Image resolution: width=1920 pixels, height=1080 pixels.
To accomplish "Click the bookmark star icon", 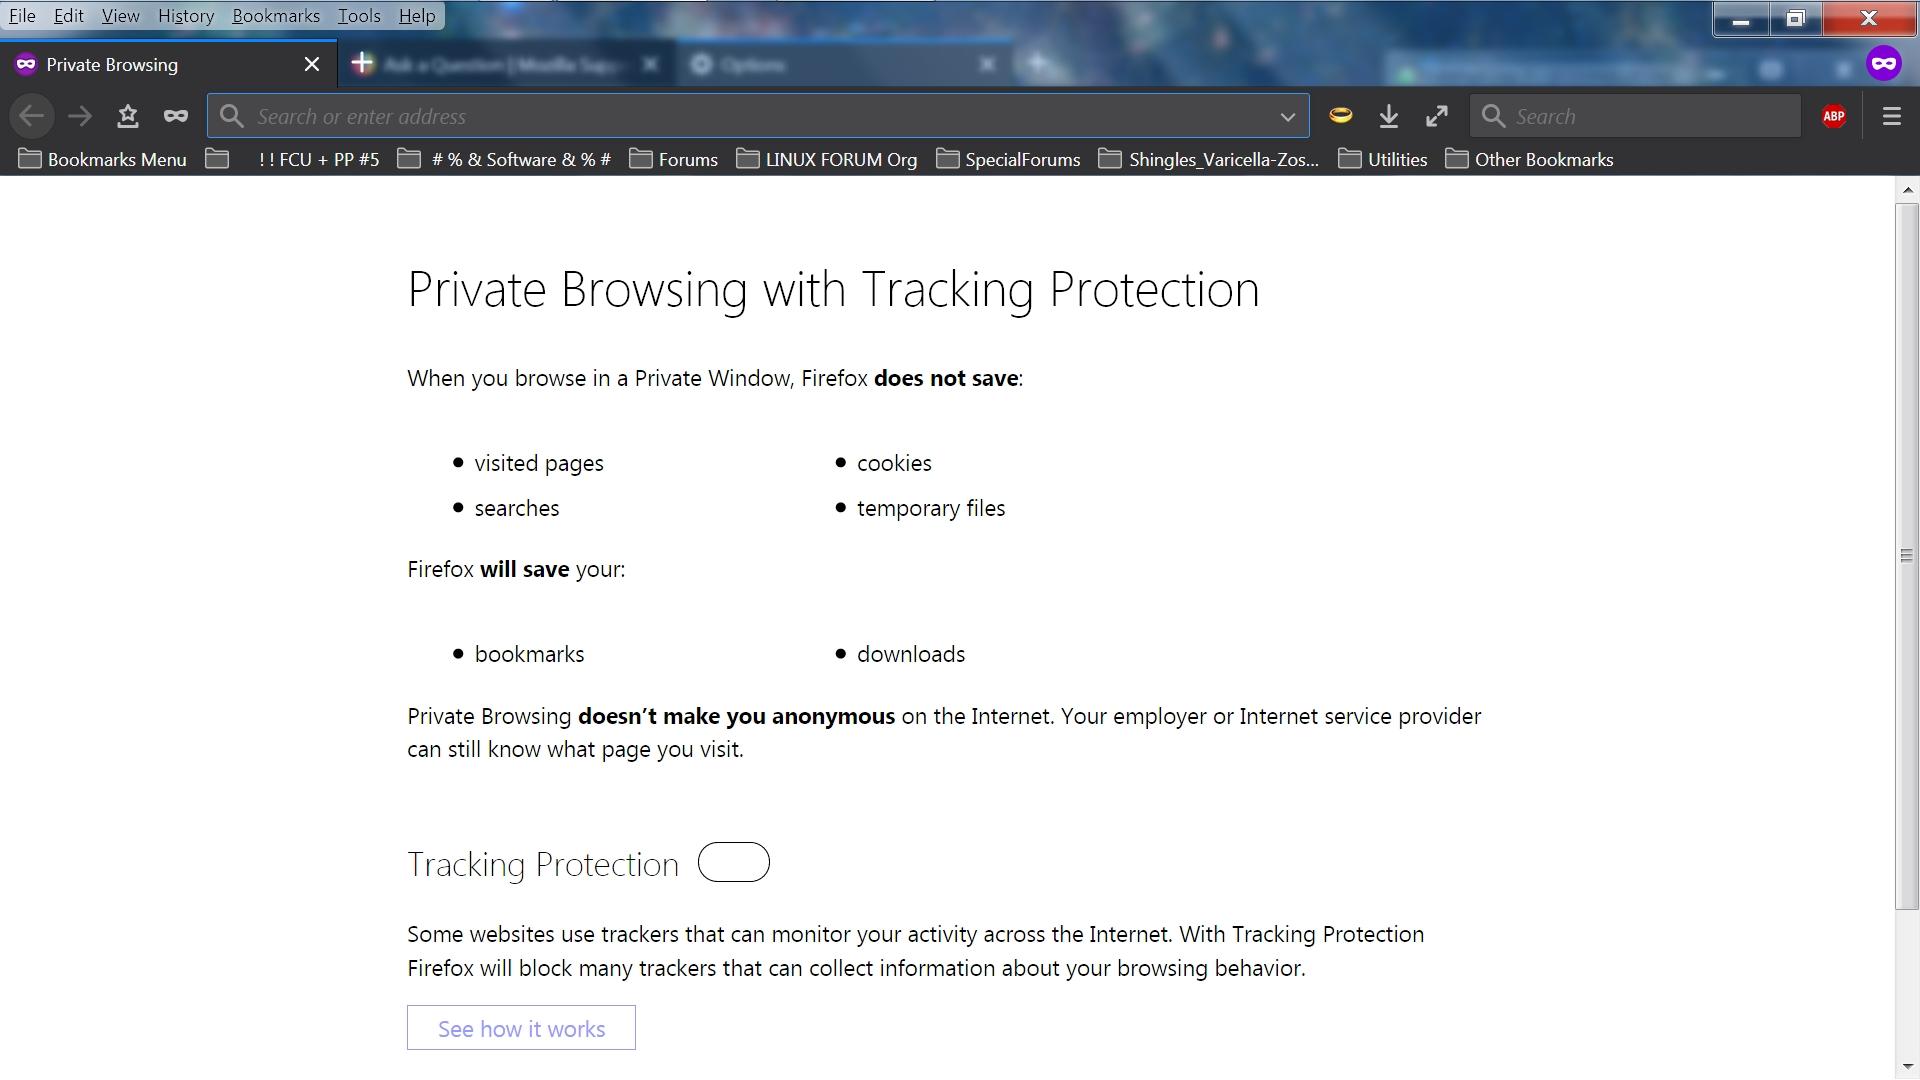I will pos(128,116).
